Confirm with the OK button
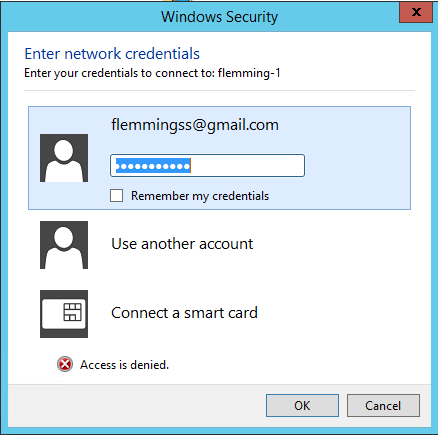The height and width of the screenshot is (435, 438). [x=302, y=406]
